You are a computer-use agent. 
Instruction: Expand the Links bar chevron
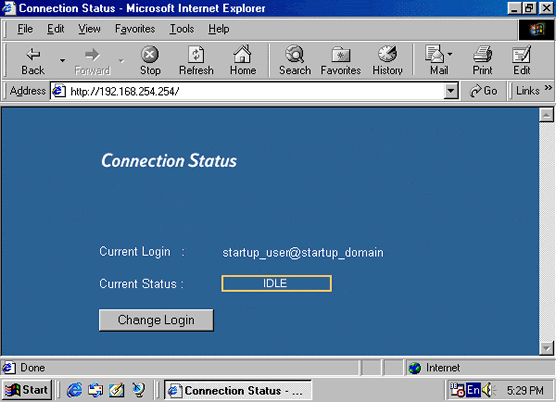[x=548, y=87]
